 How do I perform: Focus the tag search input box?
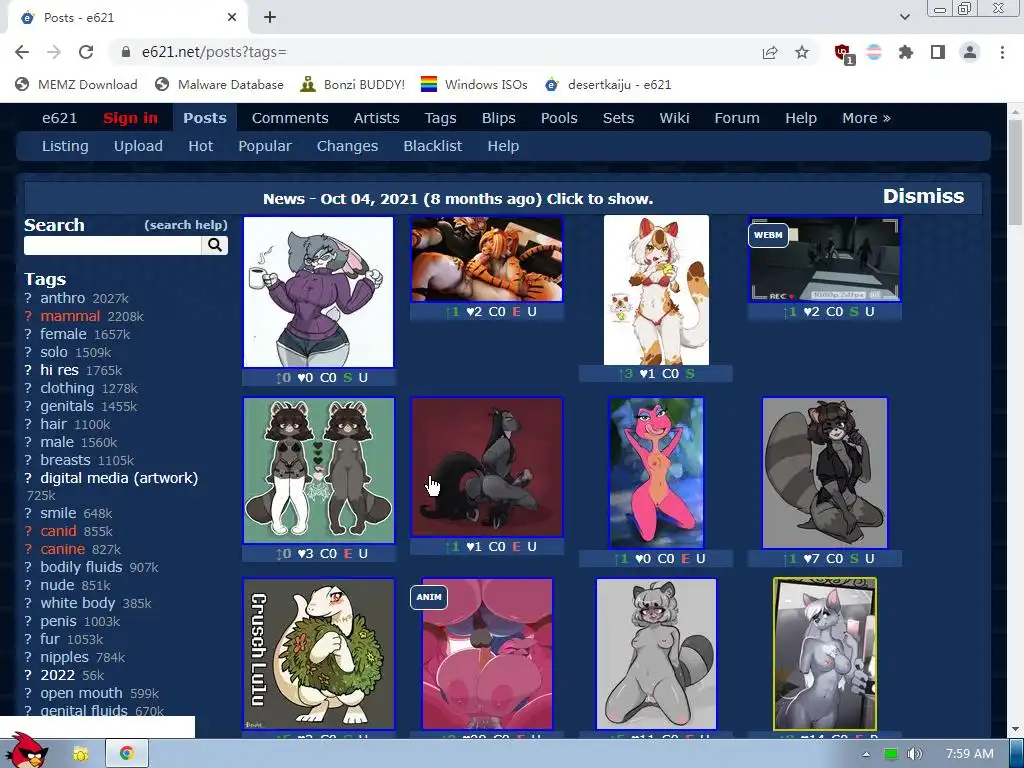click(113, 246)
